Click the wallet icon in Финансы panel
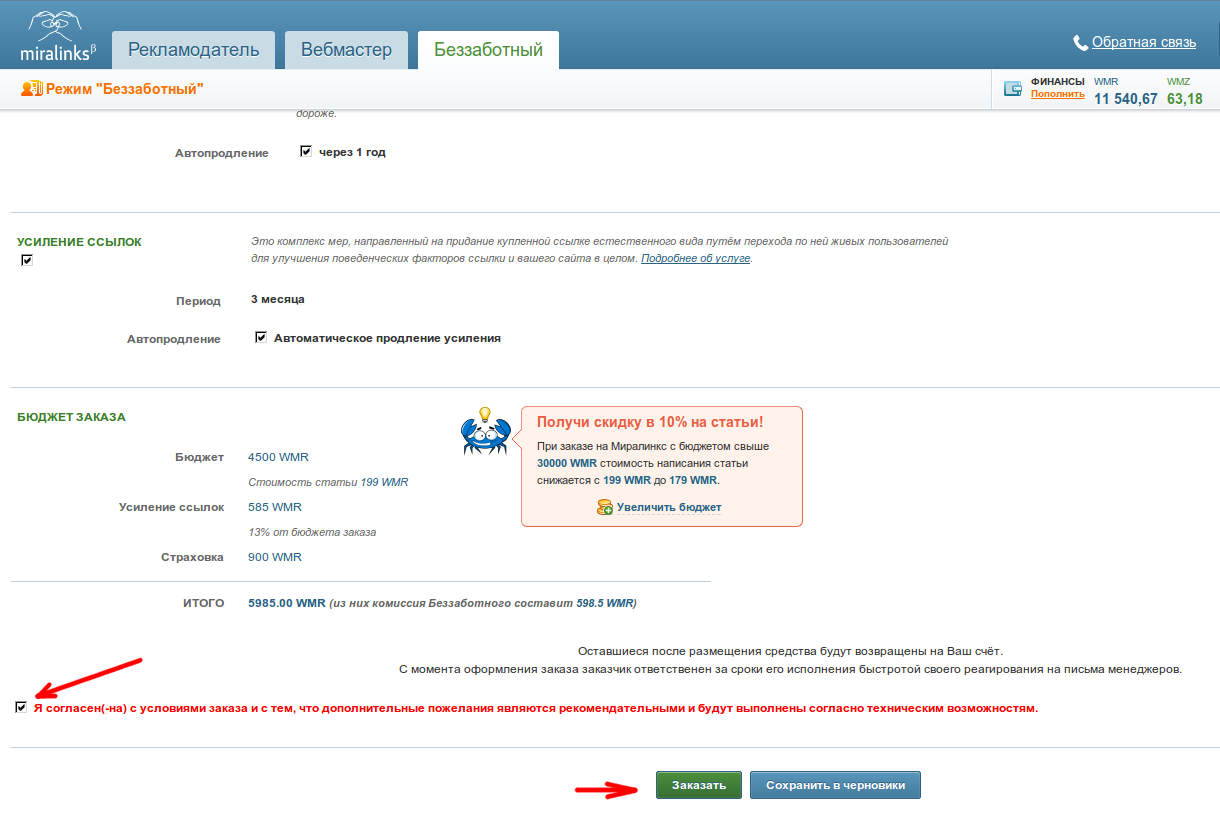This screenshot has height=828, width=1220. pos(1013,88)
